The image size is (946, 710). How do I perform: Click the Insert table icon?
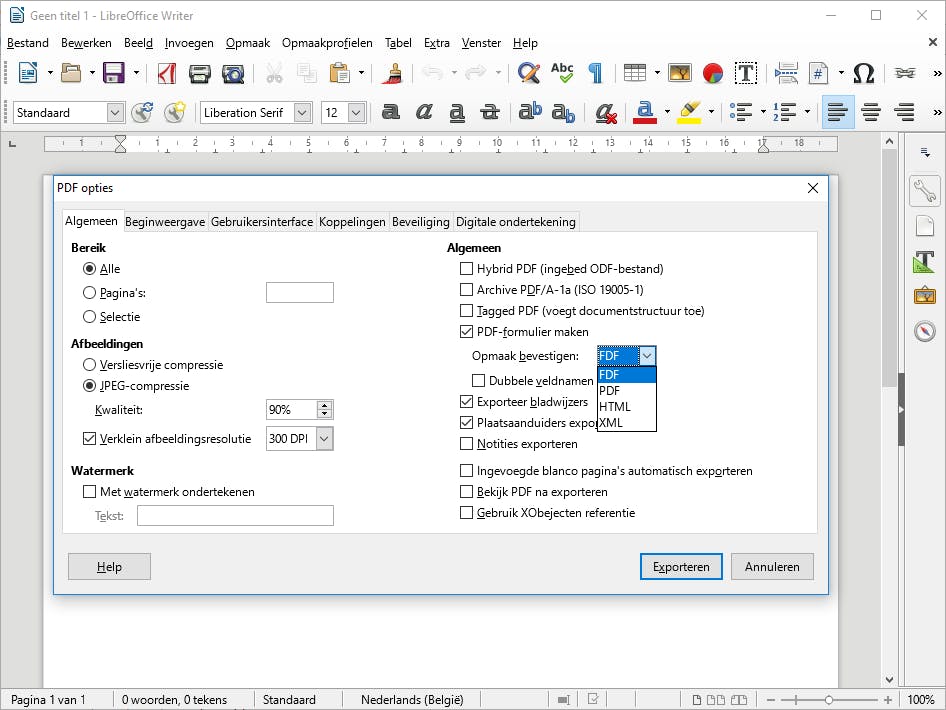[x=635, y=73]
